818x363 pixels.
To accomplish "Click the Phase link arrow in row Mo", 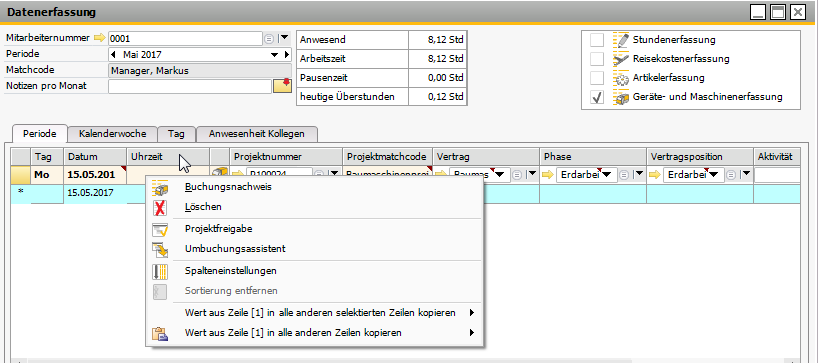I will pyautogui.click(x=548, y=175).
